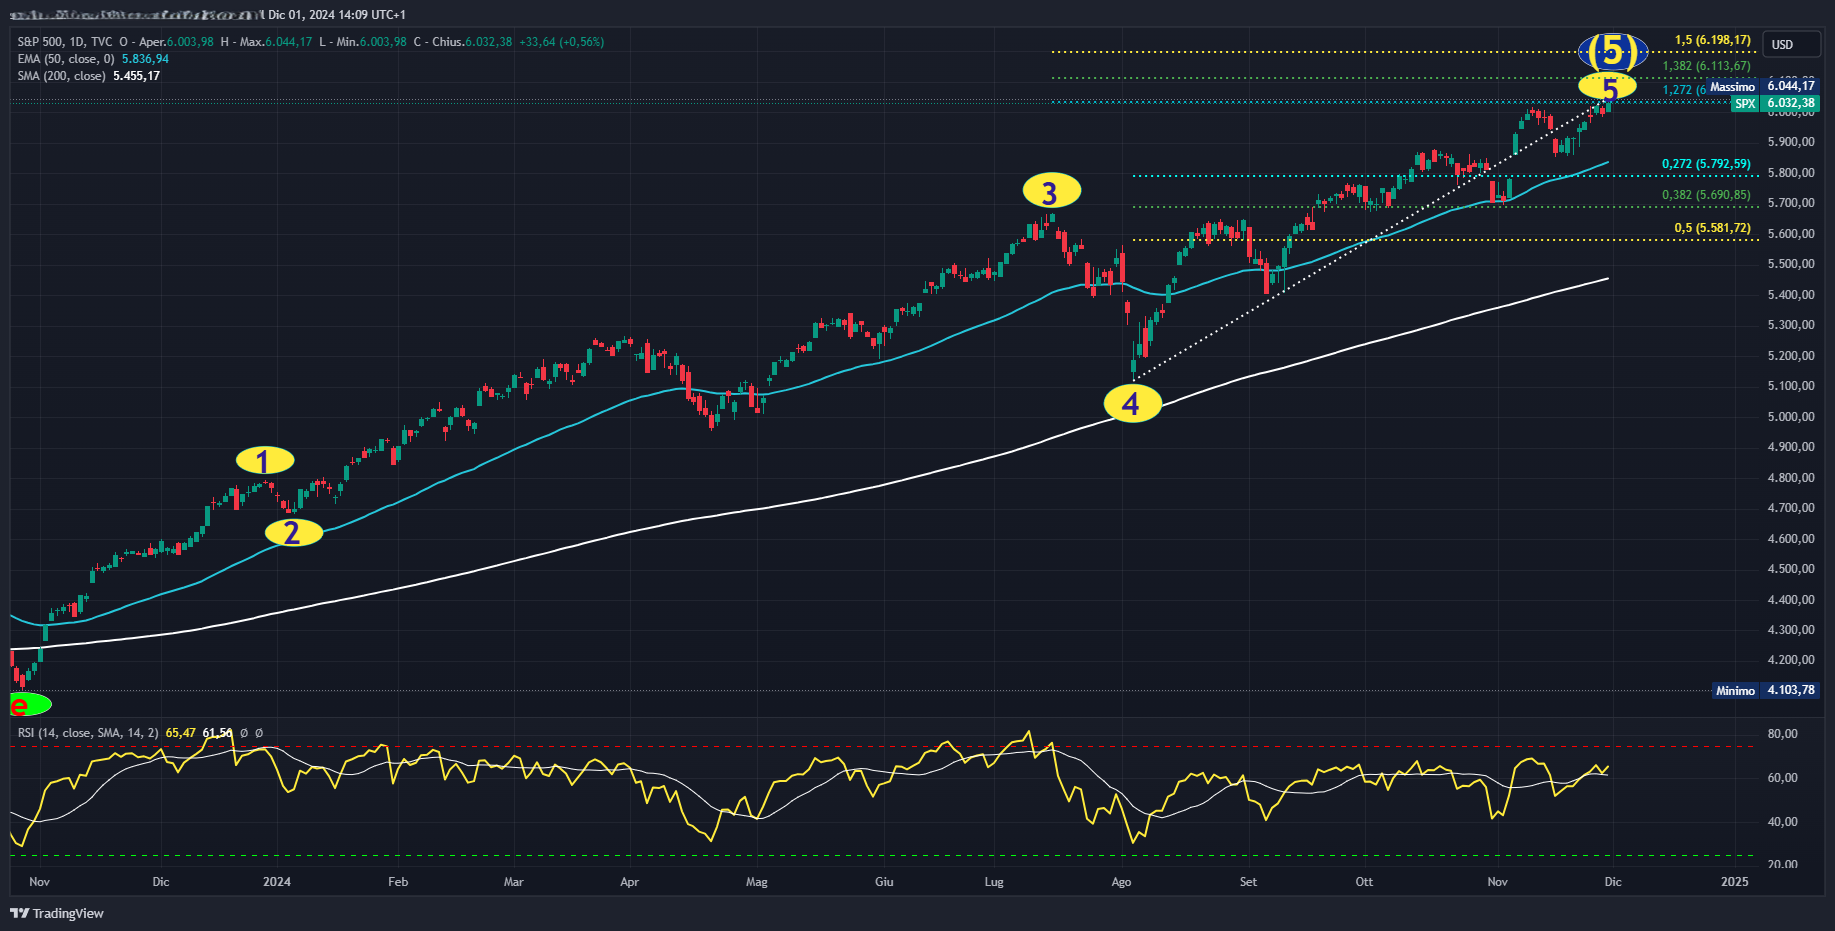Click the yellow wave 4 label
Viewport: 1835px width, 931px height.
[1132, 404]
